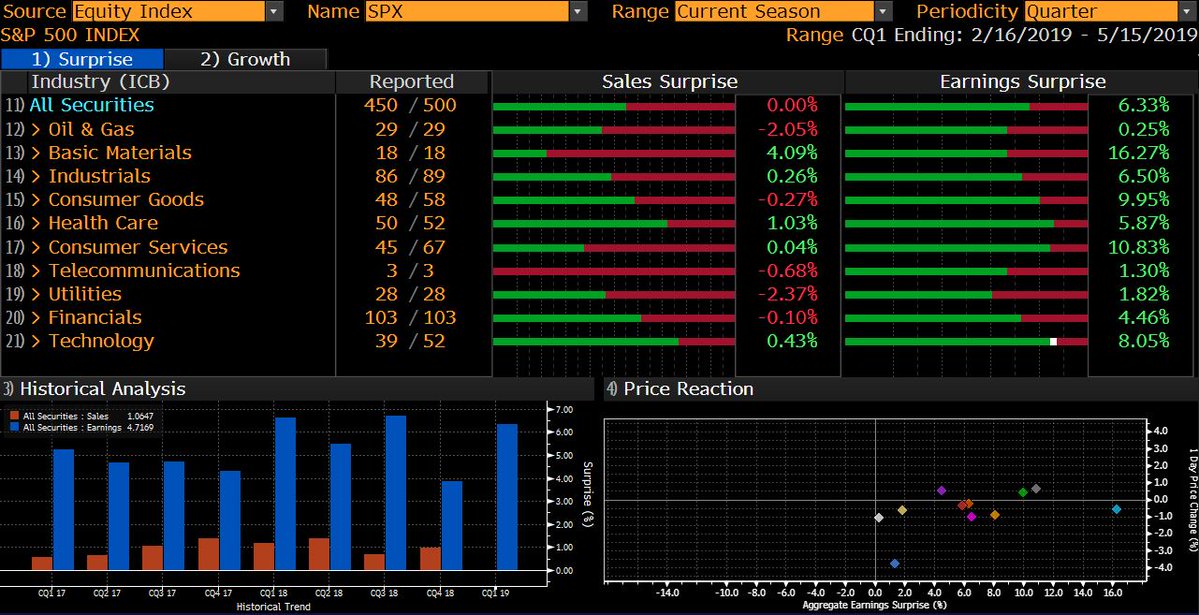Expand the Financials row chevron
1199x615 pixels.
pos(36,317)
